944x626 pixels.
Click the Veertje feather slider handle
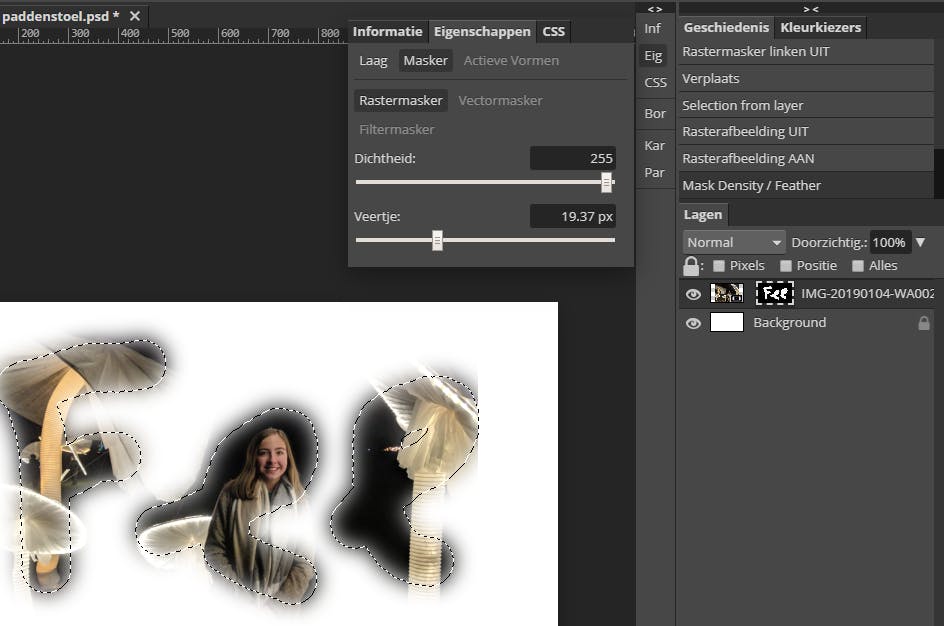[x=437, y=240]
